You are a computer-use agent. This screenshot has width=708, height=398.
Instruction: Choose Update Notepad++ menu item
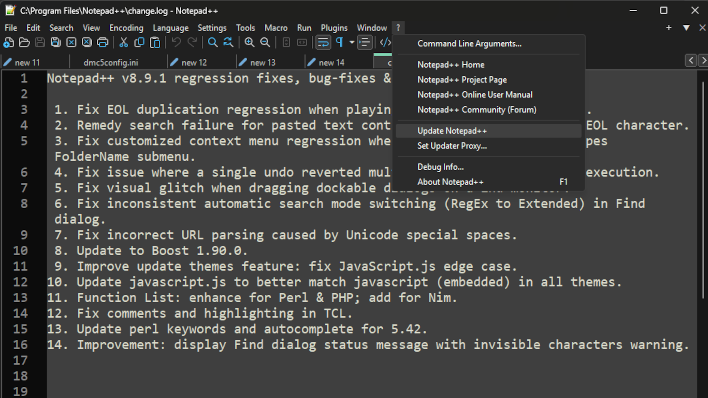pos(489,131)
